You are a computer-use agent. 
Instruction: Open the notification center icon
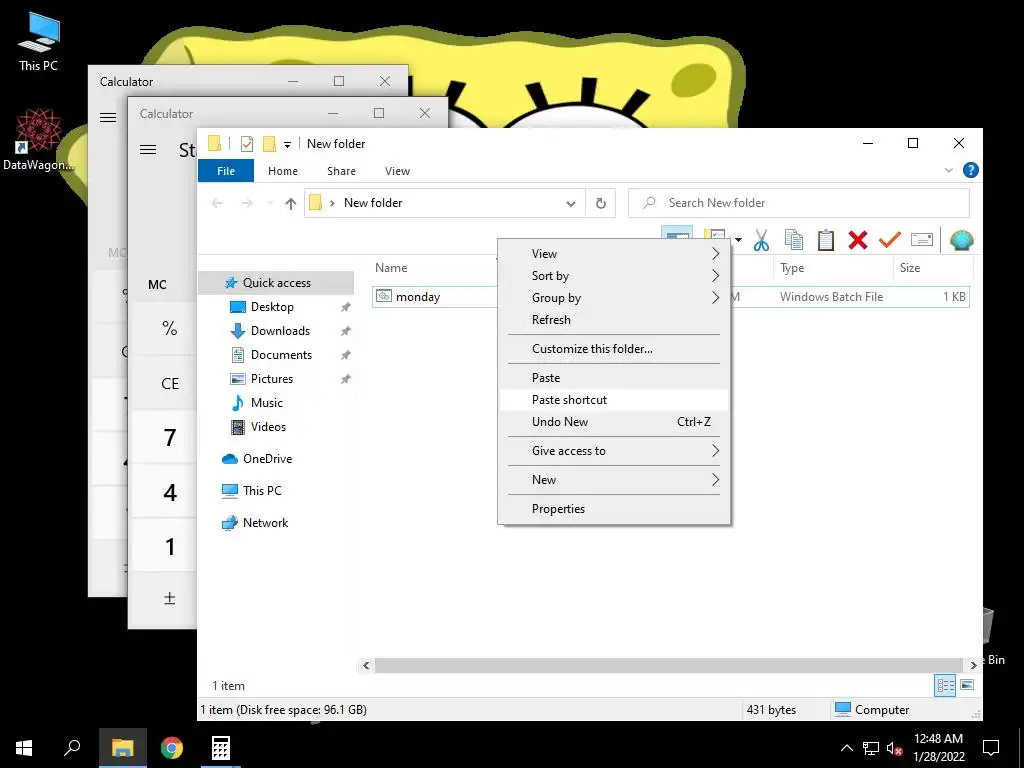click(x=991, y=748)
